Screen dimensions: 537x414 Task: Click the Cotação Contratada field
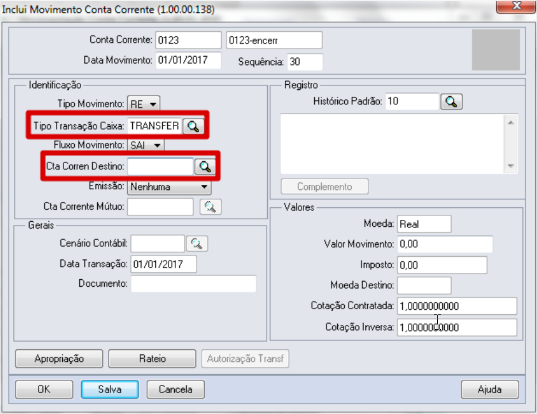[457, 306]
